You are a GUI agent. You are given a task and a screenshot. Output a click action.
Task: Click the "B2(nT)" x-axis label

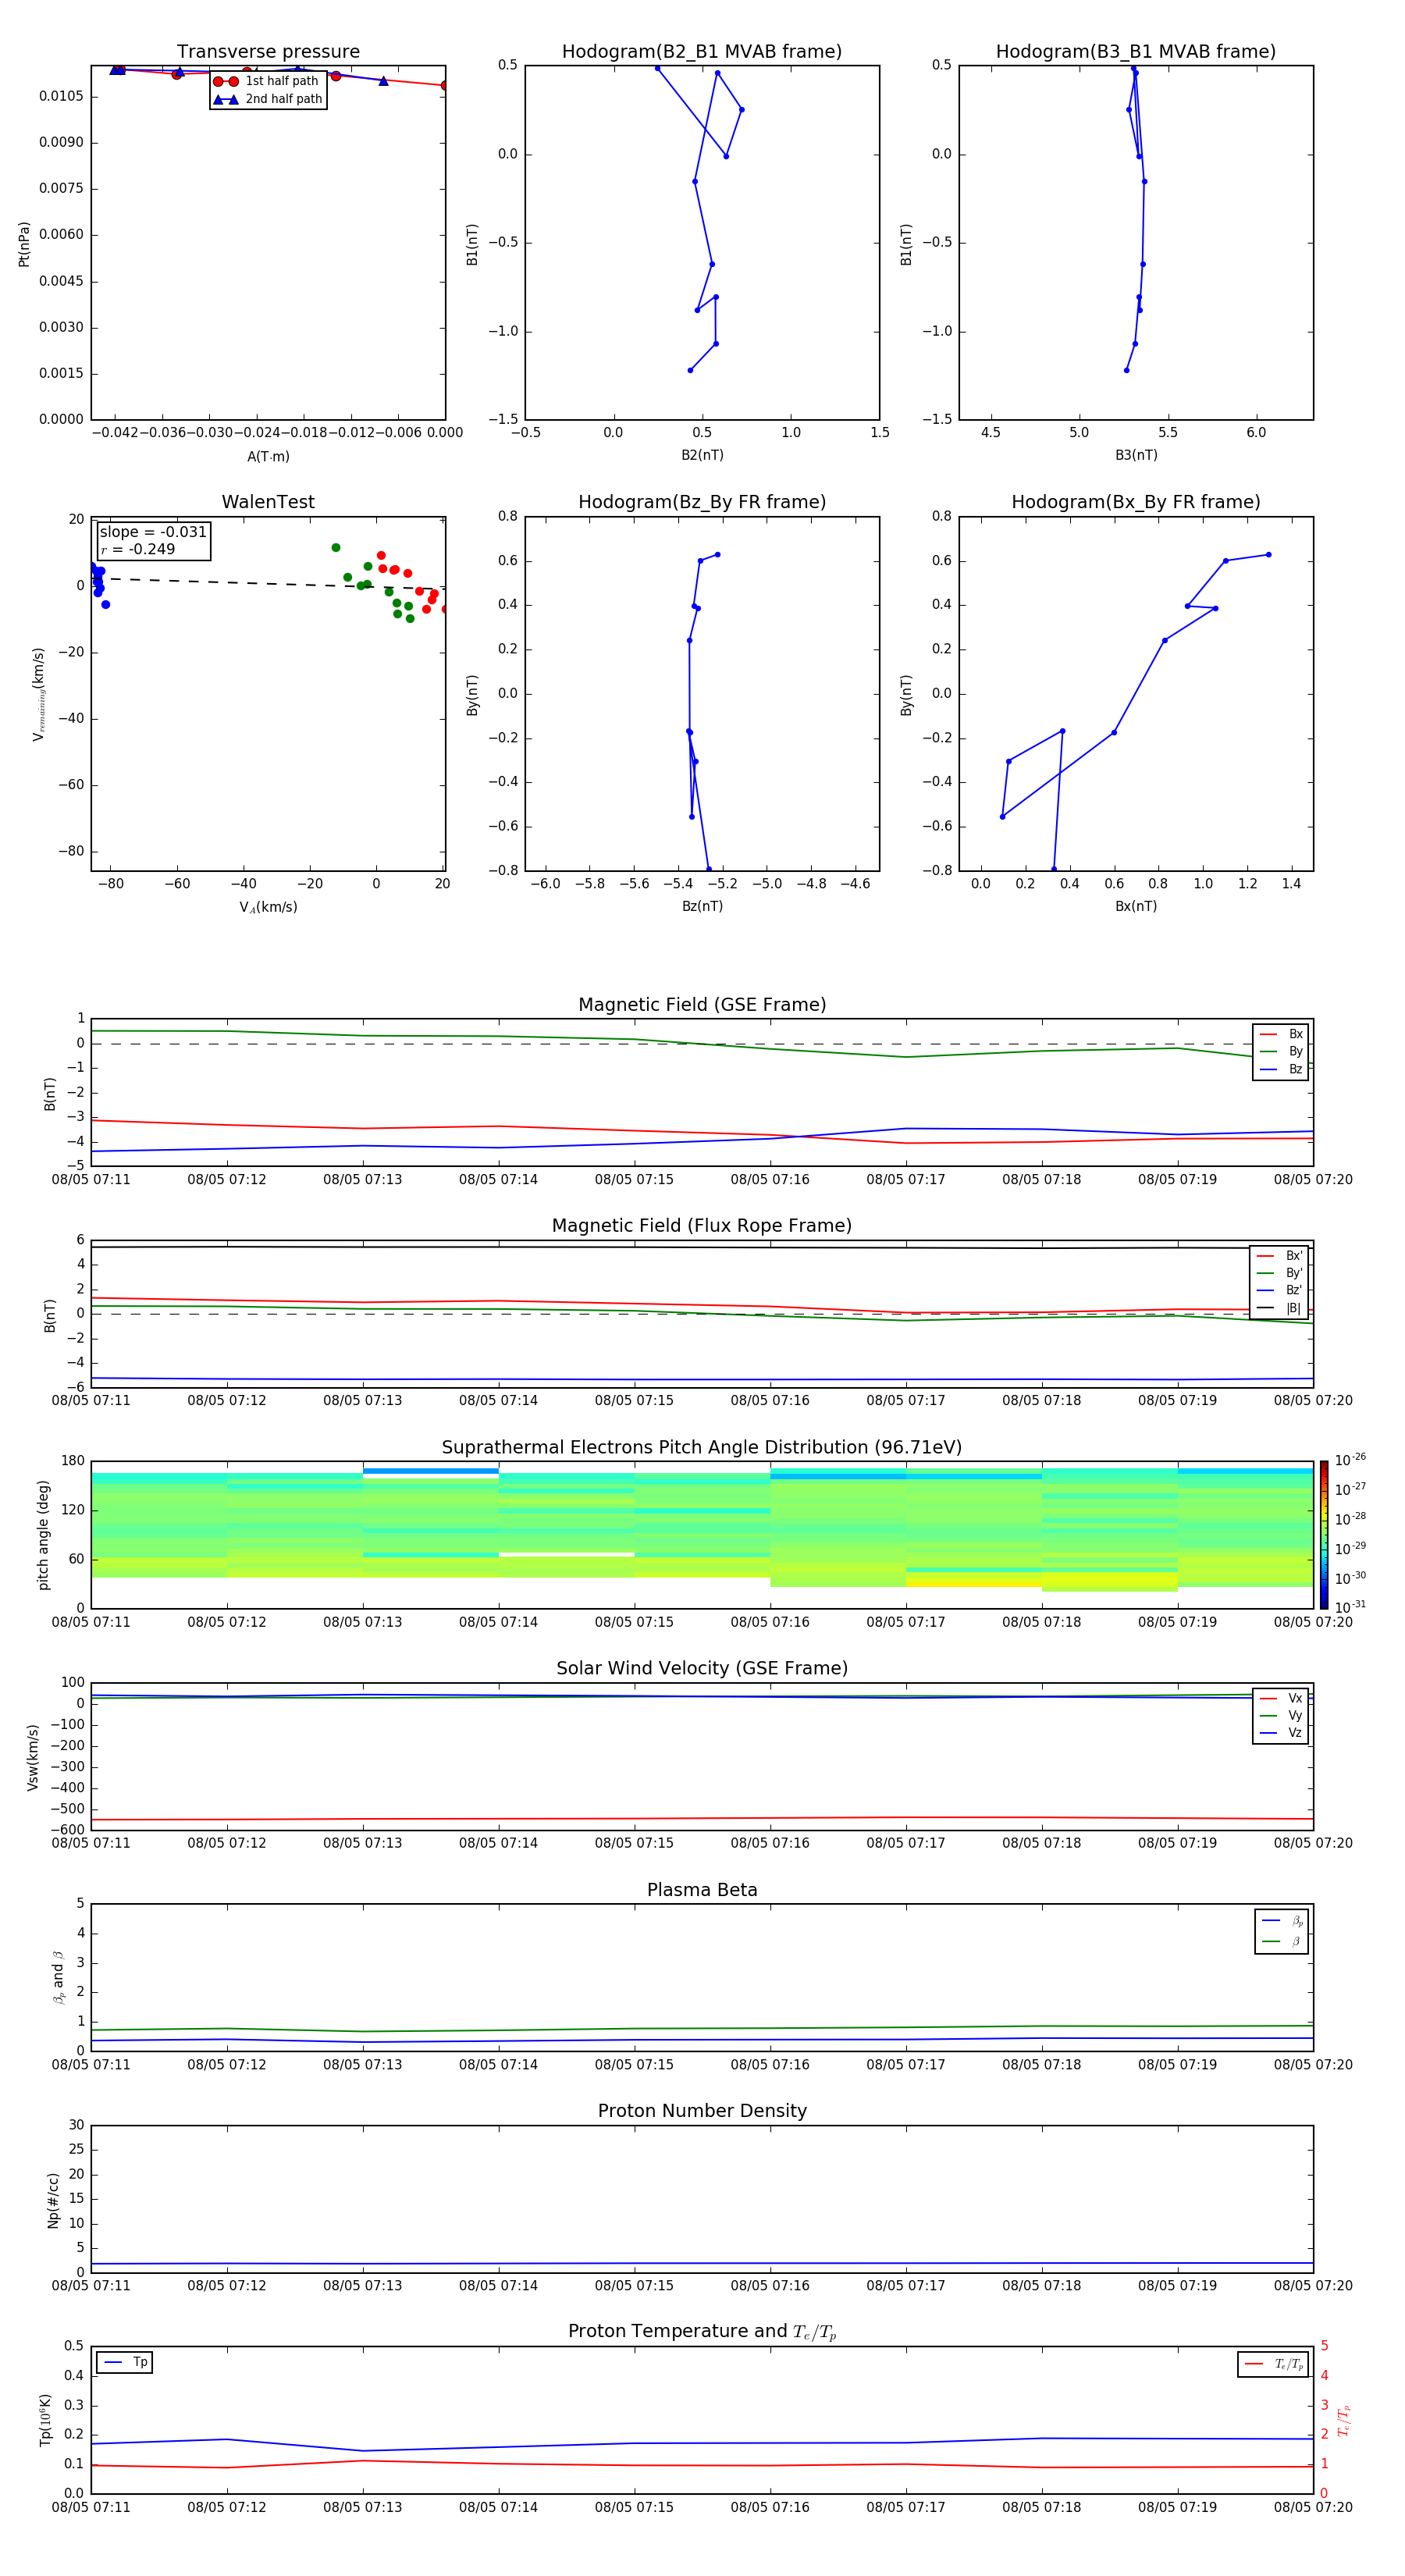tap(702, 455)
